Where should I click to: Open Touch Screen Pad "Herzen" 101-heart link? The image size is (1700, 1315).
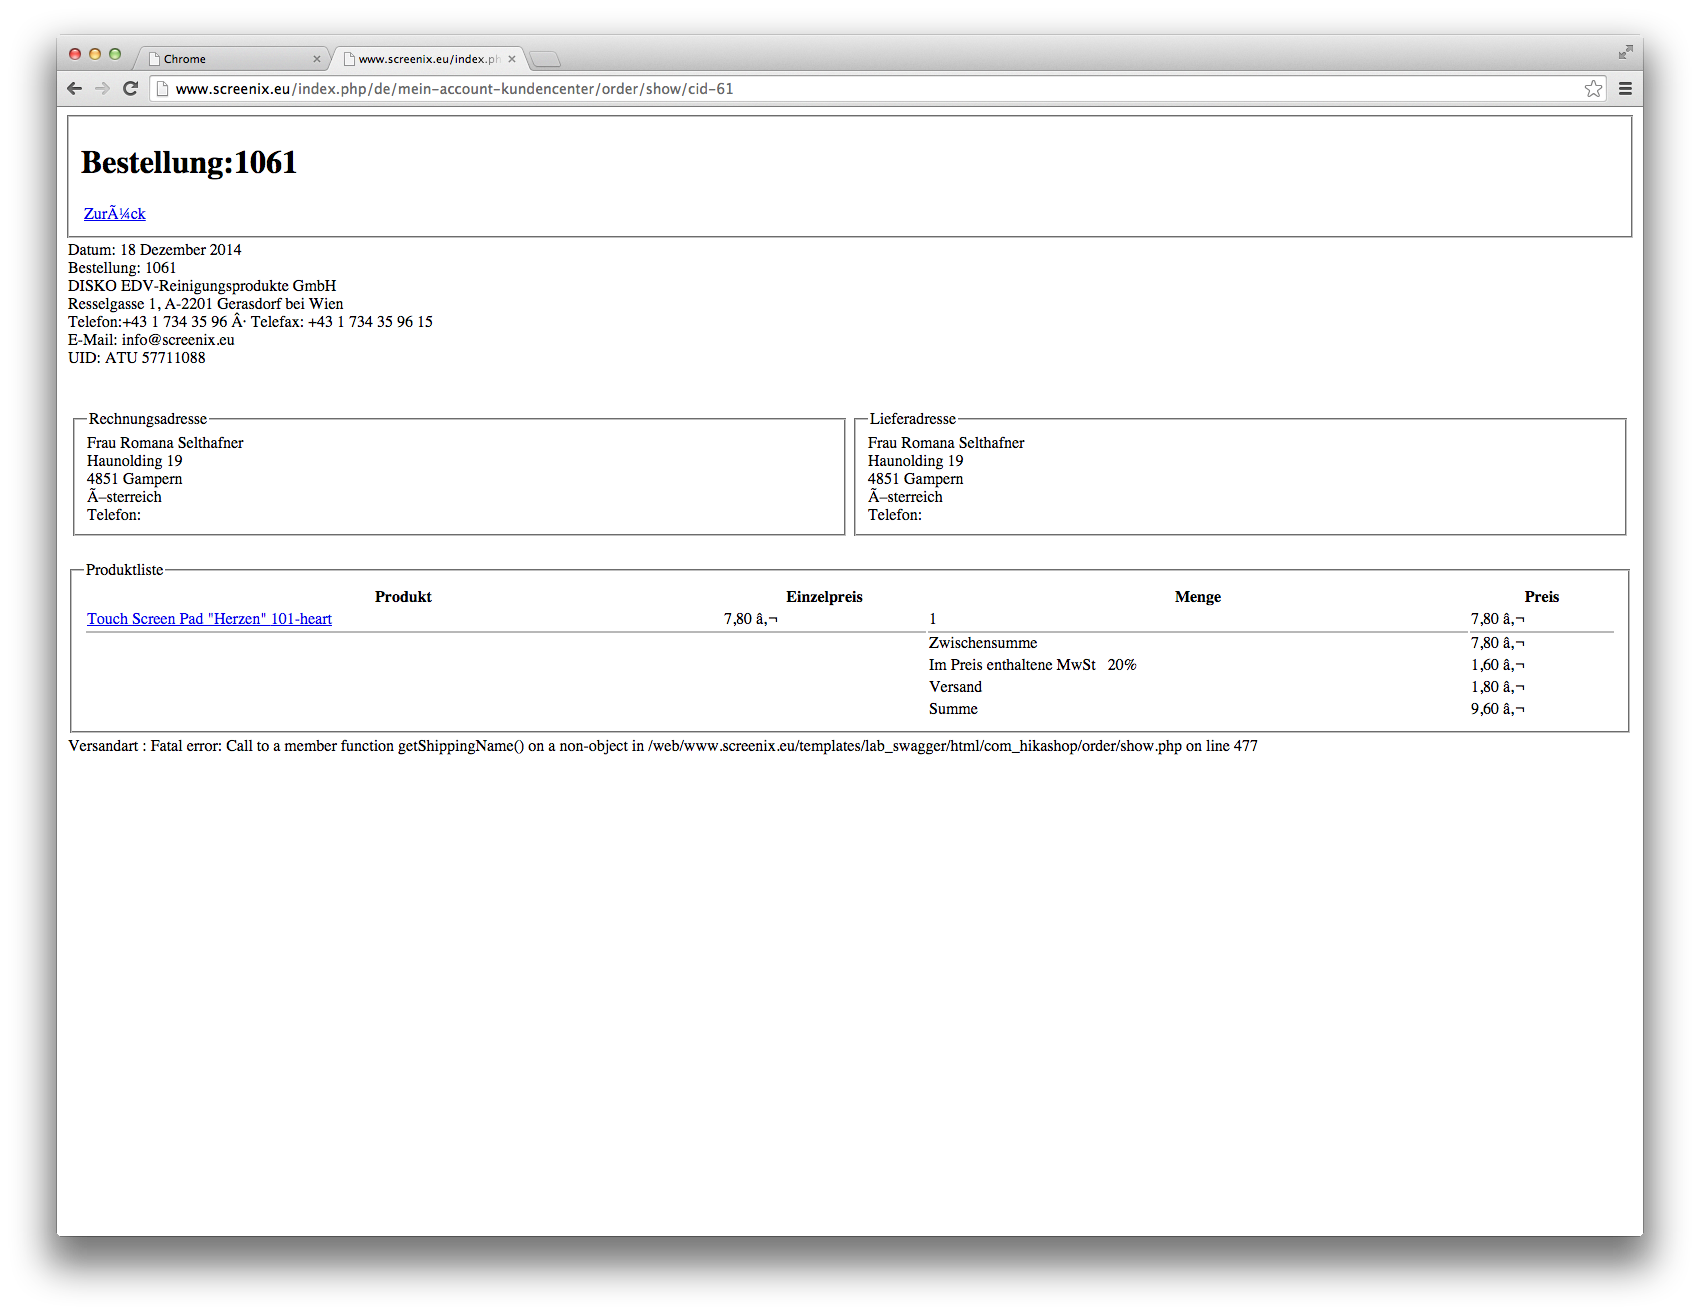click(x=209, y=619)
